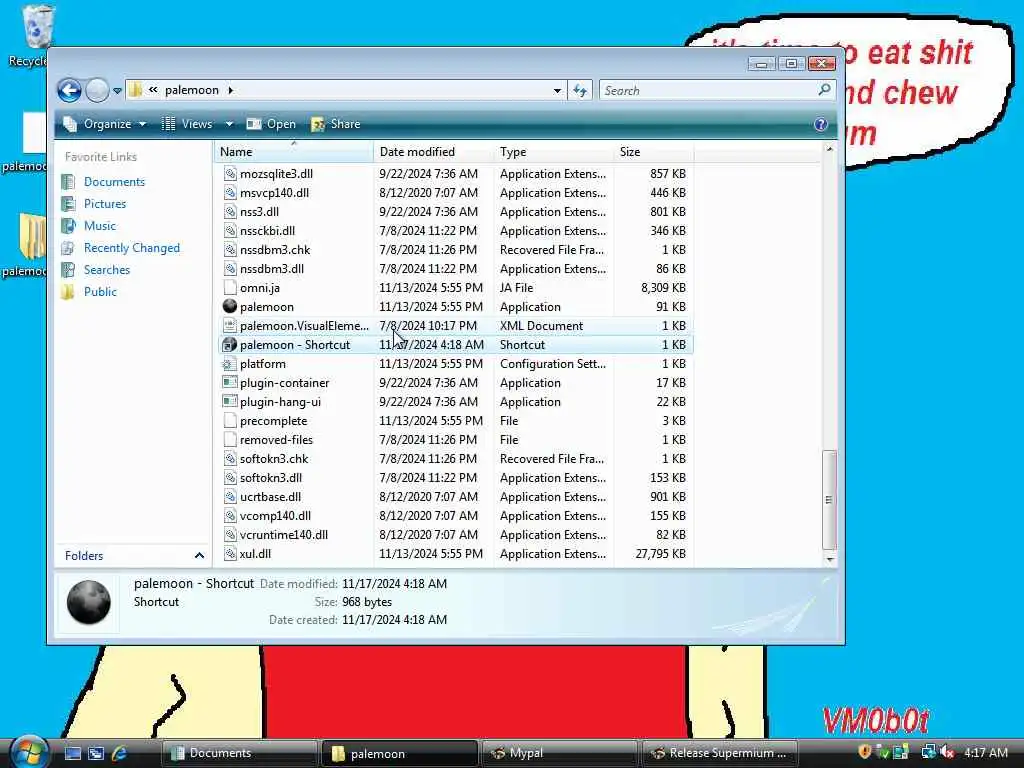Select vcruntime140.dll file name
Viewport: 1024px width, 768px height.
pos(284,535)
